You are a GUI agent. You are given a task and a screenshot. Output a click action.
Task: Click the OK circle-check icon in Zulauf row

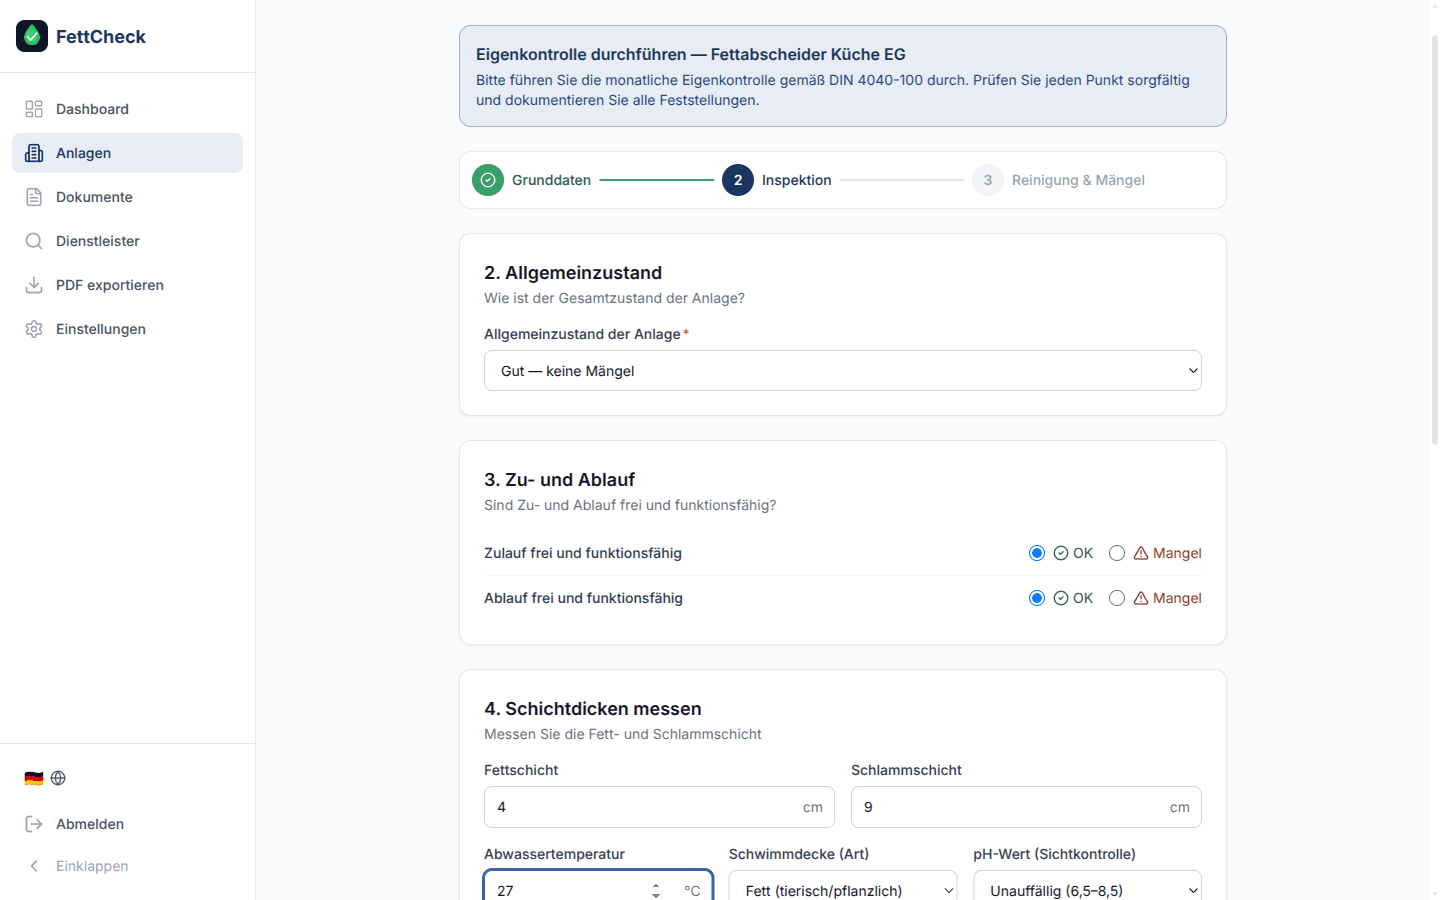pyautogui.click(x=1061, y=553)
